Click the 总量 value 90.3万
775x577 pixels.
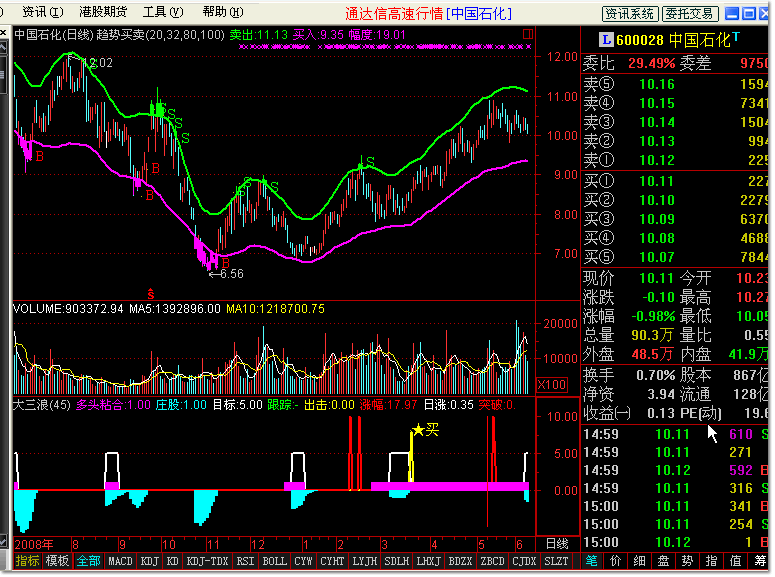tap(652, 335)
